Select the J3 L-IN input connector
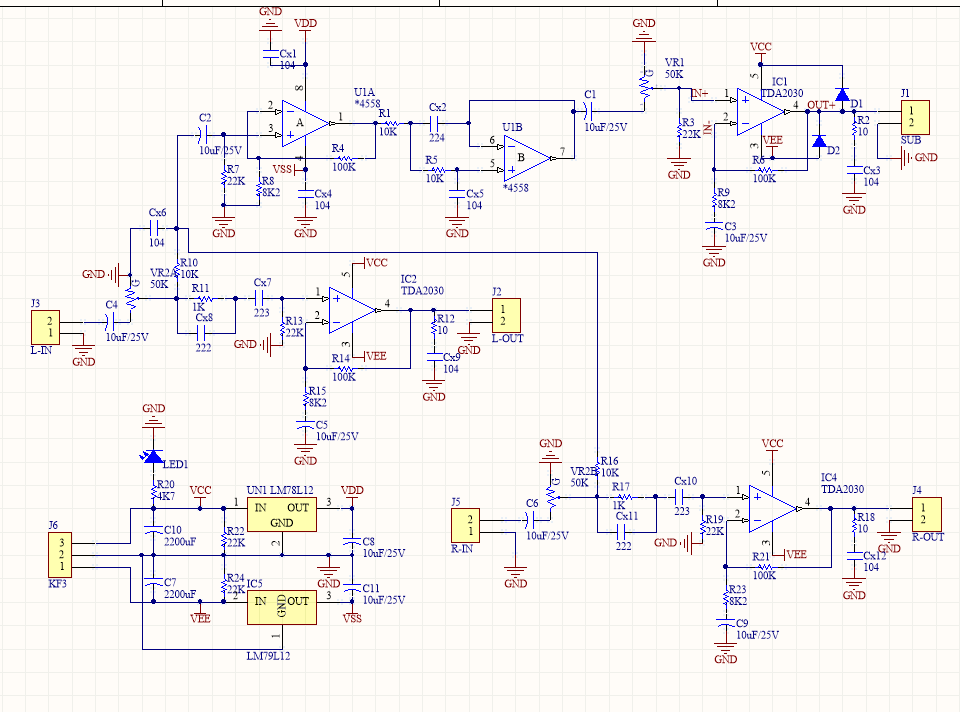The height and width of the screenshot is (712, 960). 45,326
